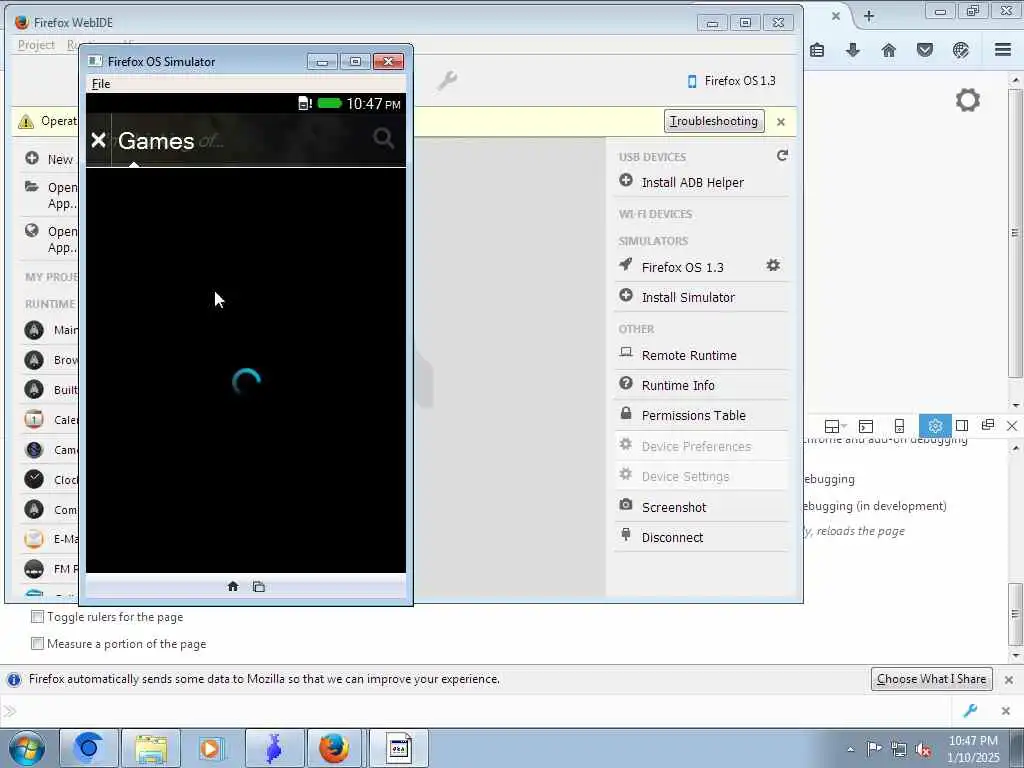Screen dimensions: 1024x768
Task: Take a runtime Screenshot
Action: (701, 507)
